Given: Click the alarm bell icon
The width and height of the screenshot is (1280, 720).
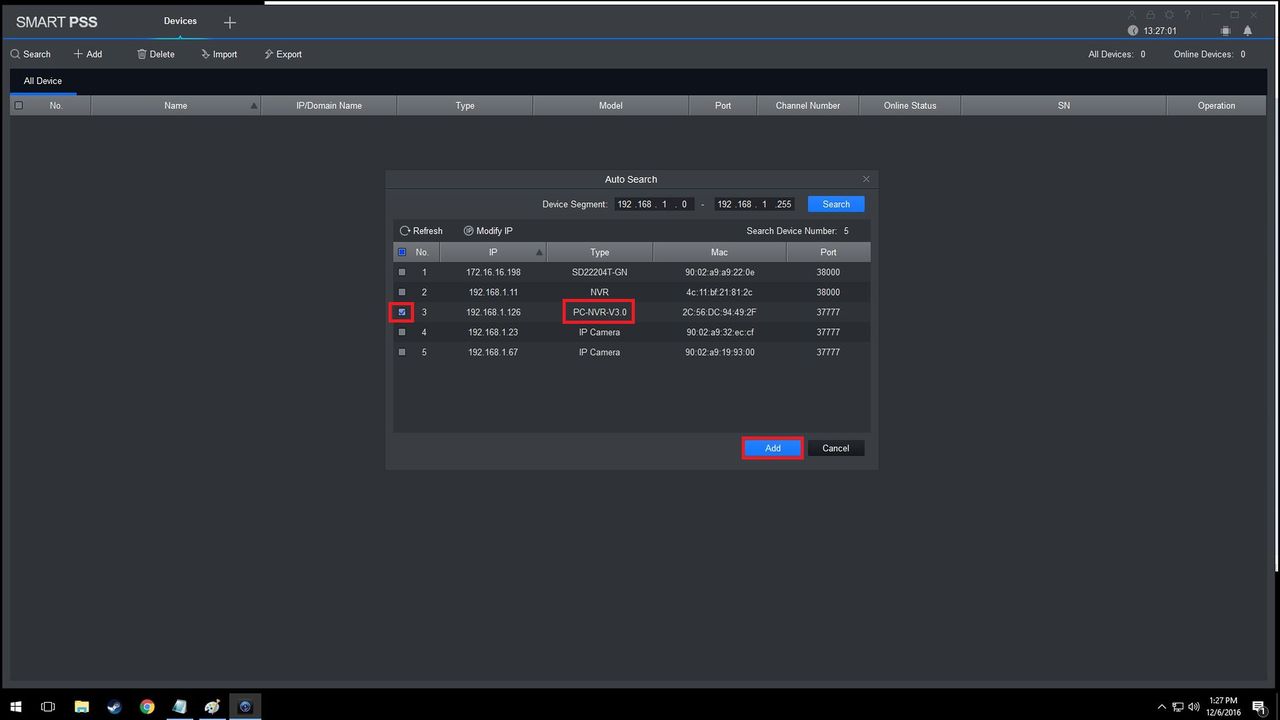Looking at the screenshot, I should pyautogui.click(x=1249, y=31).
